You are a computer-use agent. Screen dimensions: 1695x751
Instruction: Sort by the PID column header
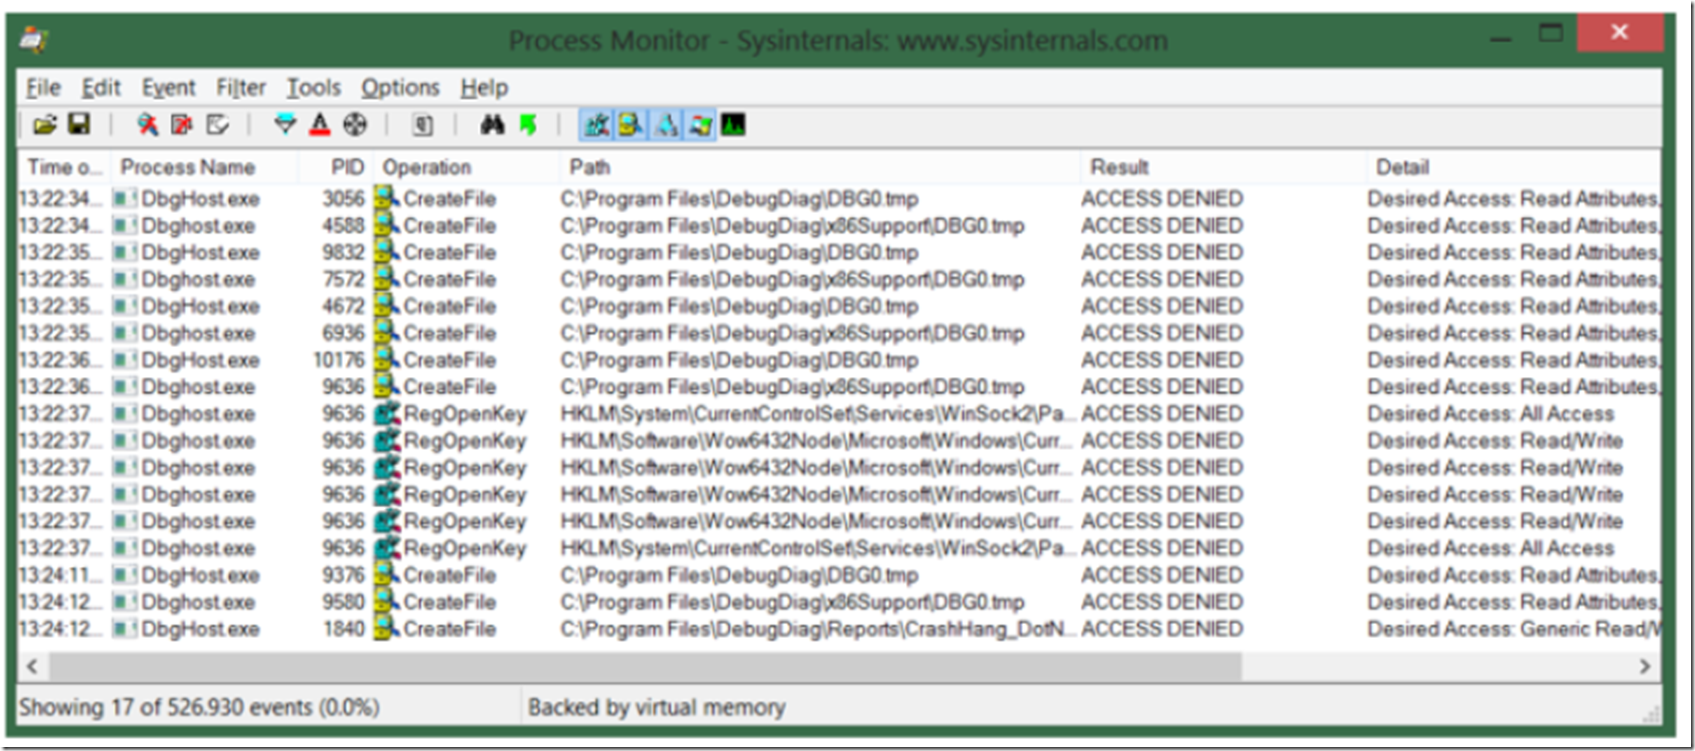(x=336, y=167)
